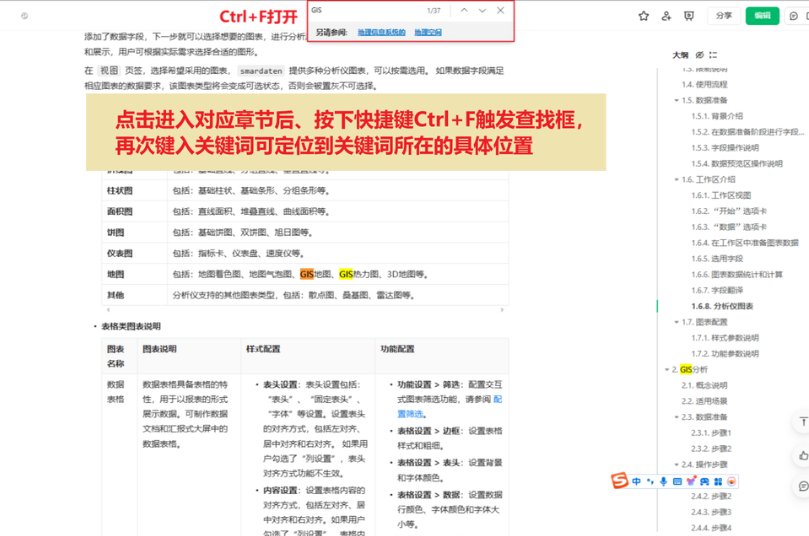This screenshot has height=536, width=809.
Task: Open the add-collaborator person icon
Action: (666, 16)
